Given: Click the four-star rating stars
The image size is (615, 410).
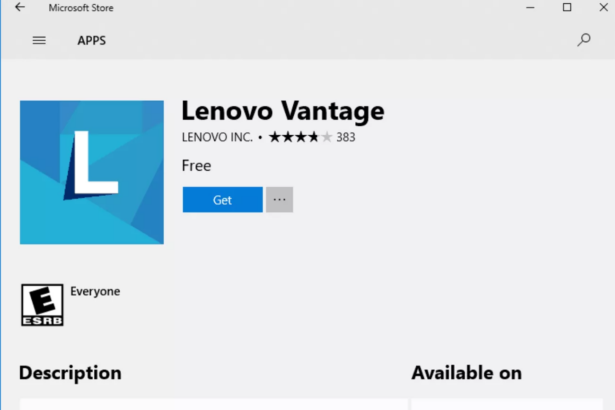Looking at the screenshot, I should [x=300, y=137].
